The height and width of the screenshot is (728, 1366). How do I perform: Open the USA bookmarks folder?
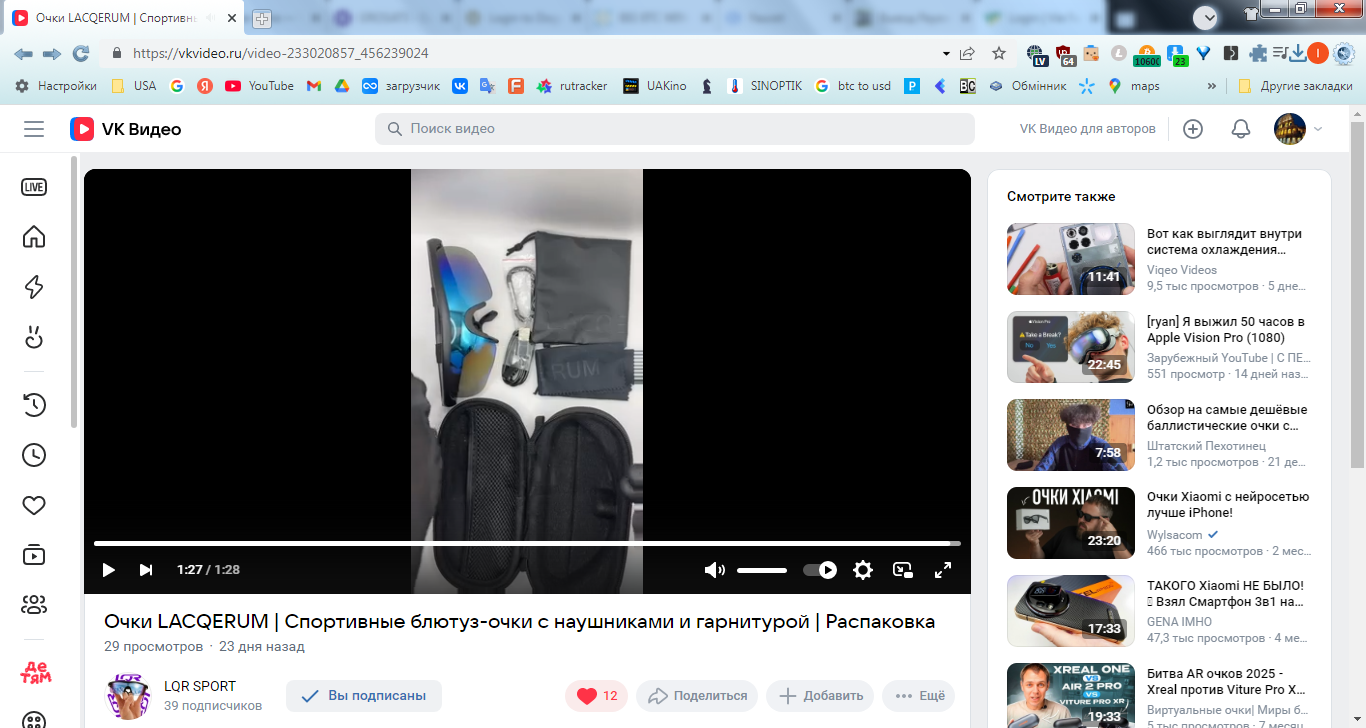click(134, 86)
